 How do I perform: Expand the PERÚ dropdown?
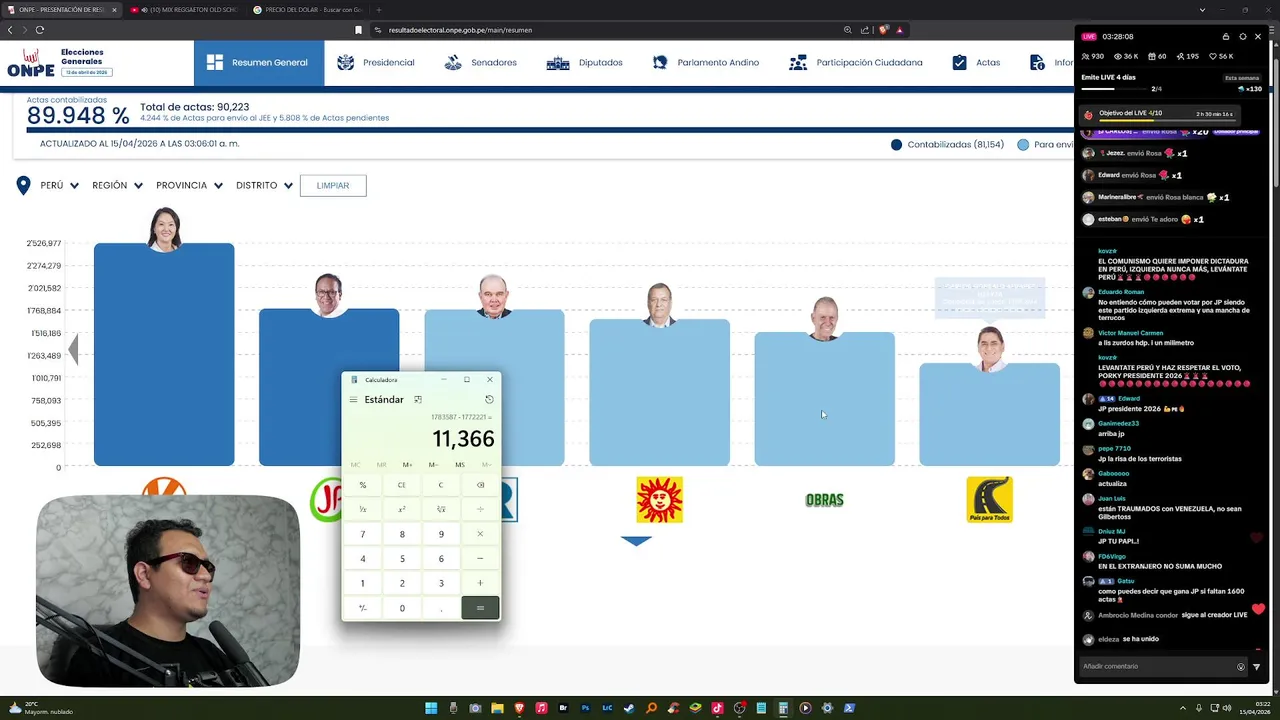coord(60,185)
